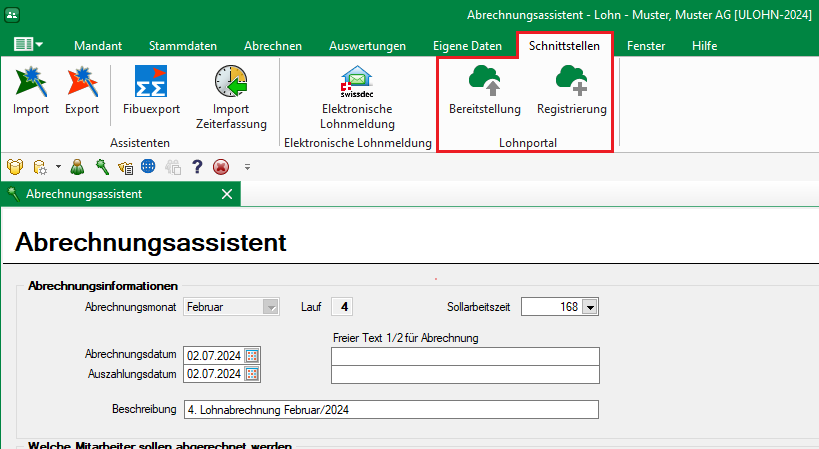The width and height of the screenshot is (819, 449).
Task: Switch to the Stammdaten ribbon tab
Action: (x=182, y=46)
